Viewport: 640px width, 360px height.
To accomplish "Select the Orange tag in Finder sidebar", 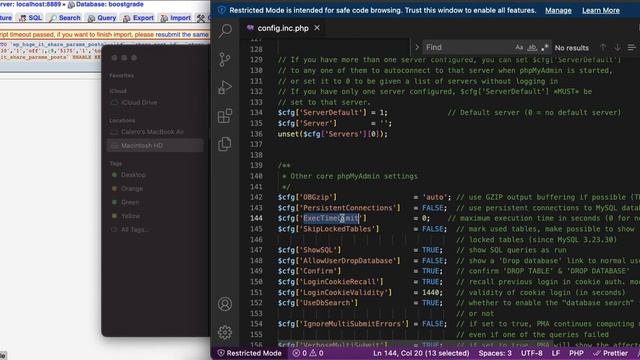I will click(131, 189).
